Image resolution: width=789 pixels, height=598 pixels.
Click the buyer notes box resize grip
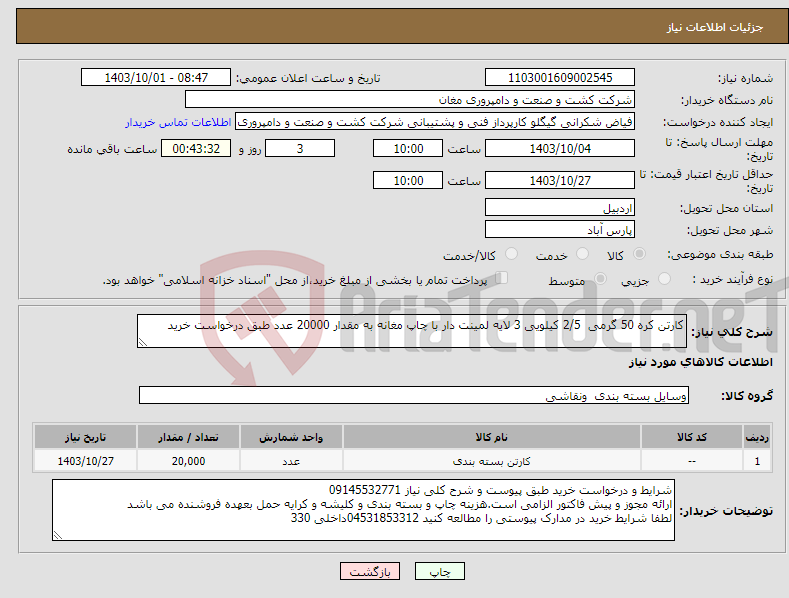[57, 536]
